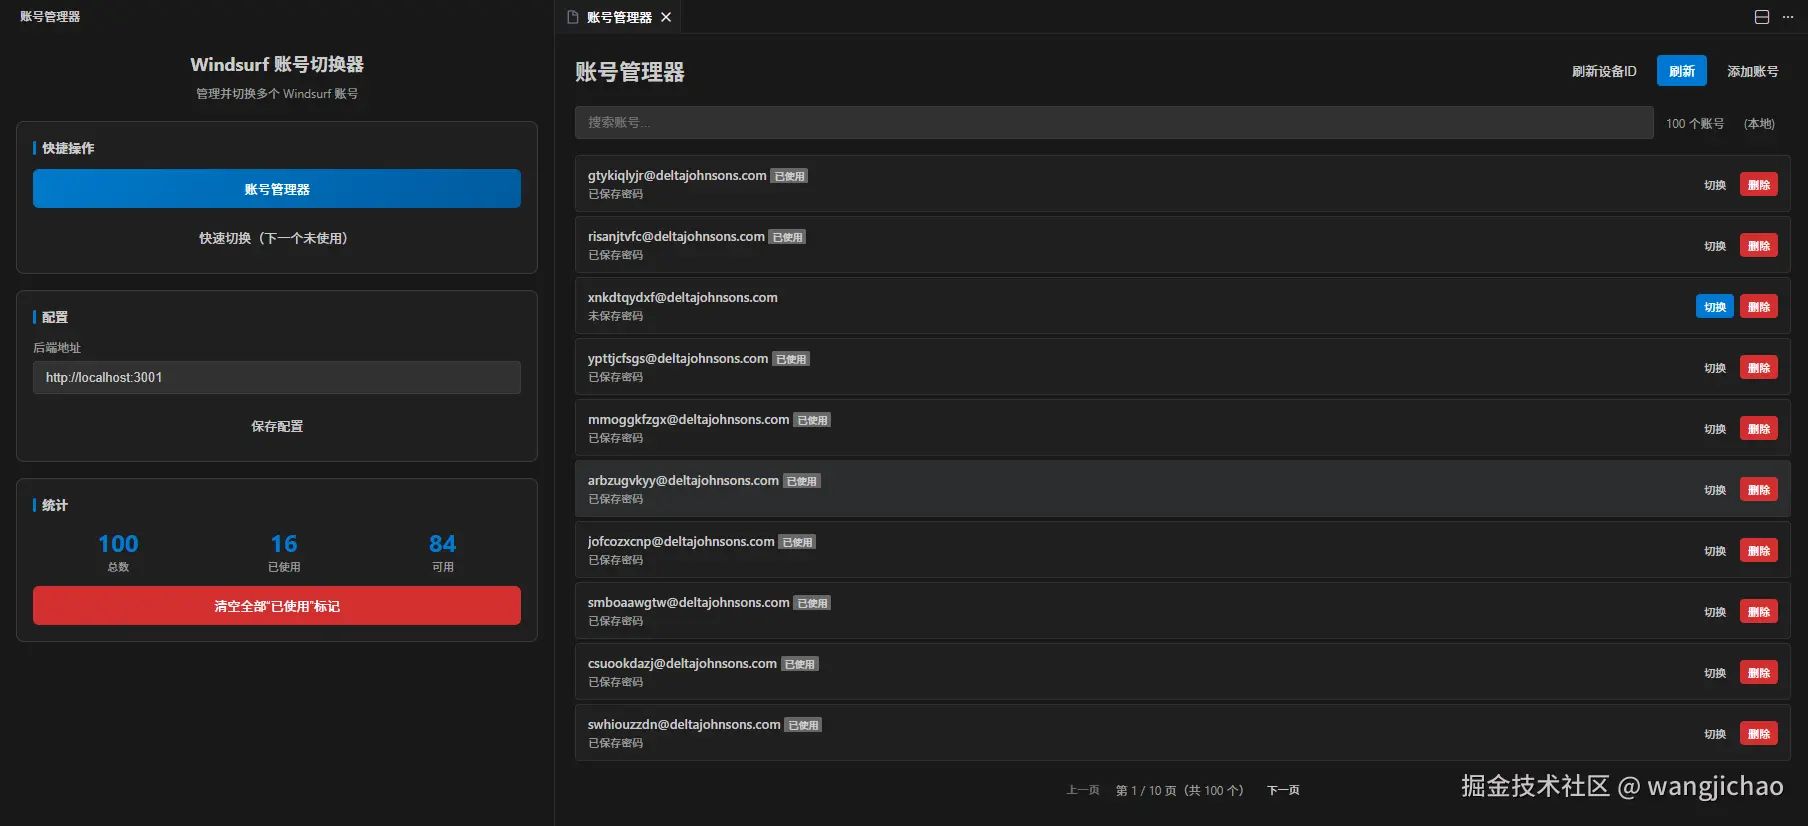Click the 保存配置 button

(277, 426)
